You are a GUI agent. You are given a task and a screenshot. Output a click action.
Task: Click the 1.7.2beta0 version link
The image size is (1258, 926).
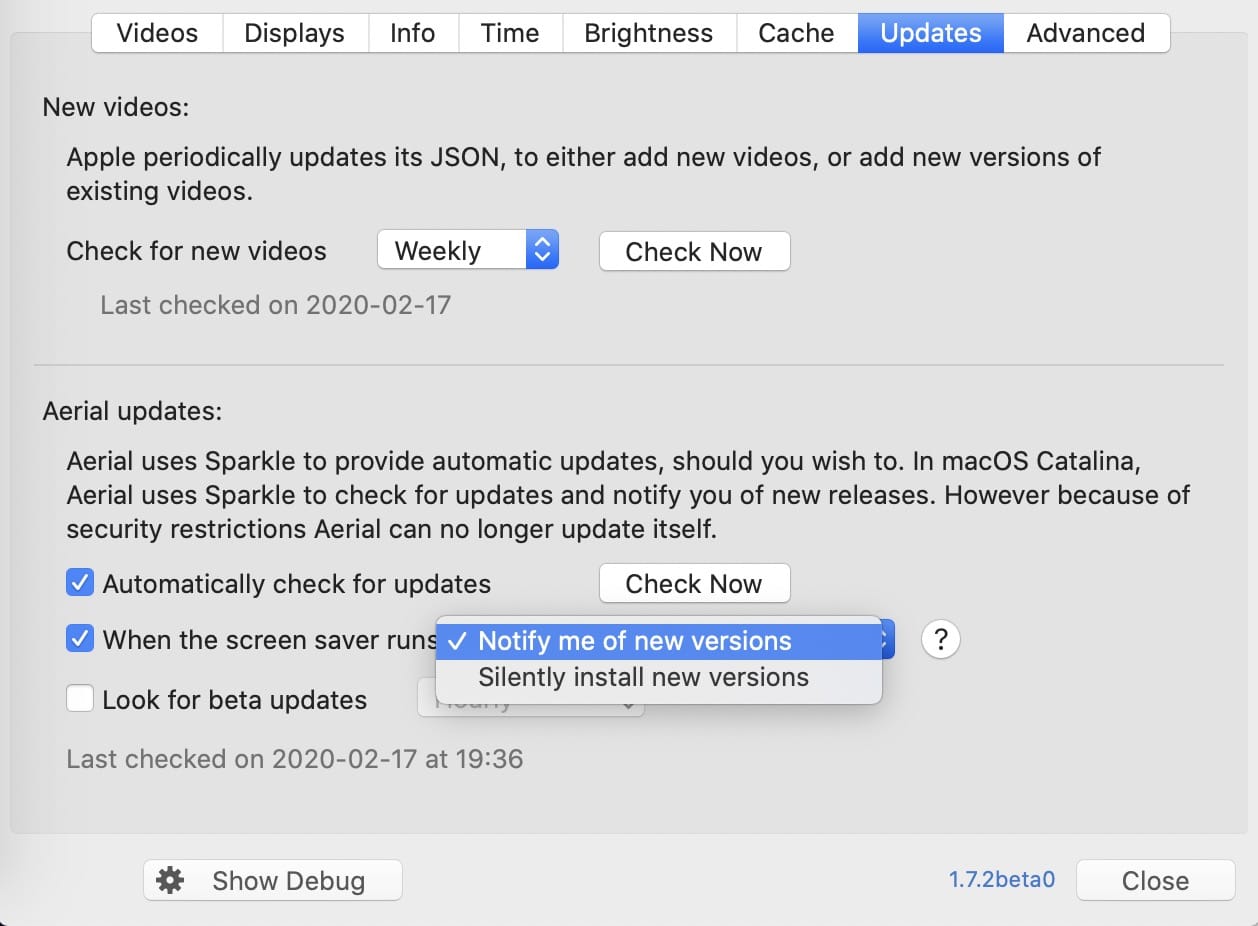click(1002, 880)
